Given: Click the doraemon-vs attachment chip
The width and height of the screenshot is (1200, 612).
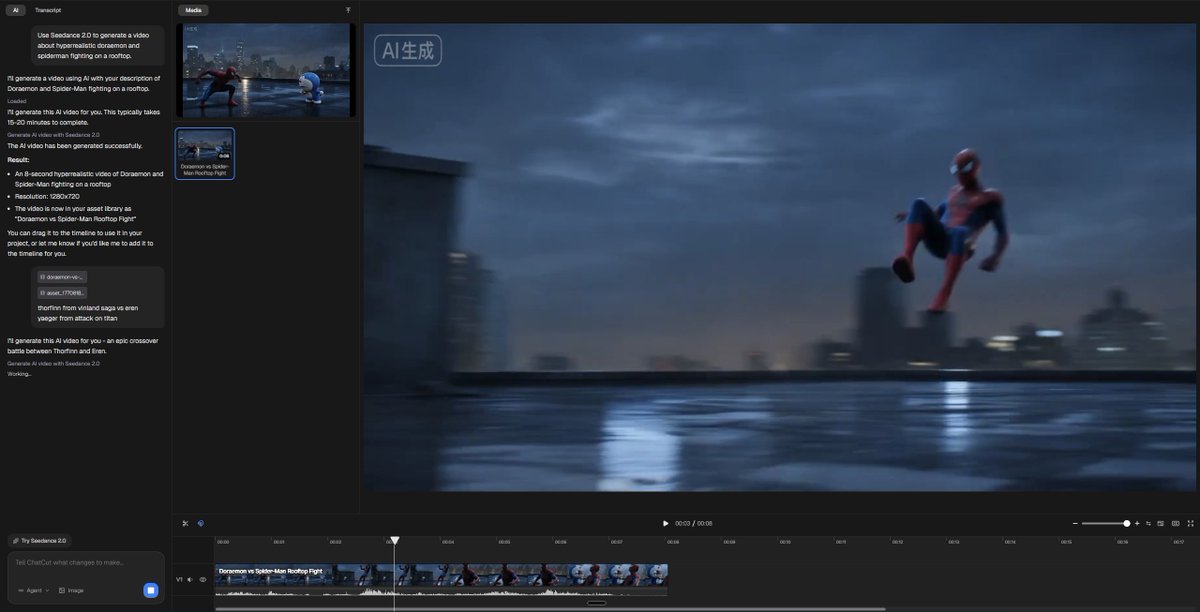Looking at the screenshot, I should [62, 277].
